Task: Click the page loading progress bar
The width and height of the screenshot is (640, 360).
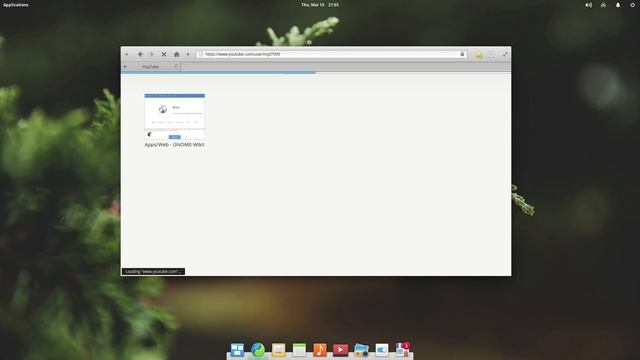Action: [x=218, y=72]
